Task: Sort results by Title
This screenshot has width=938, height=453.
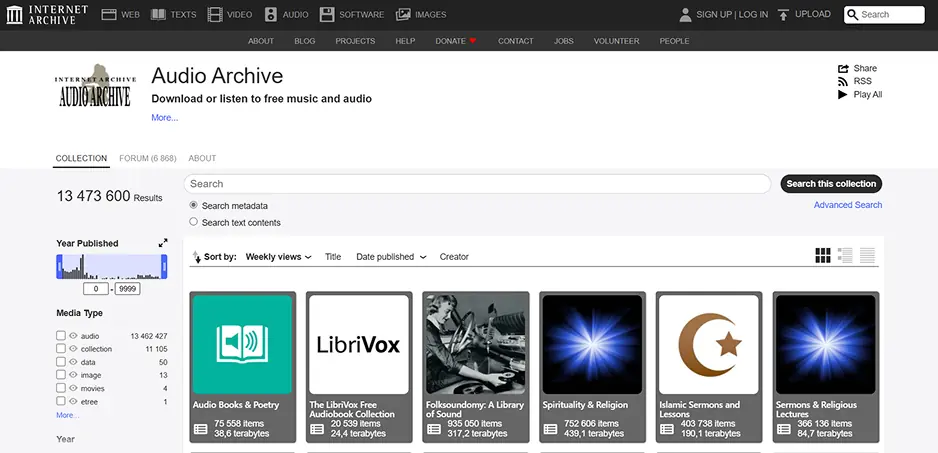Action: (333, 257)
